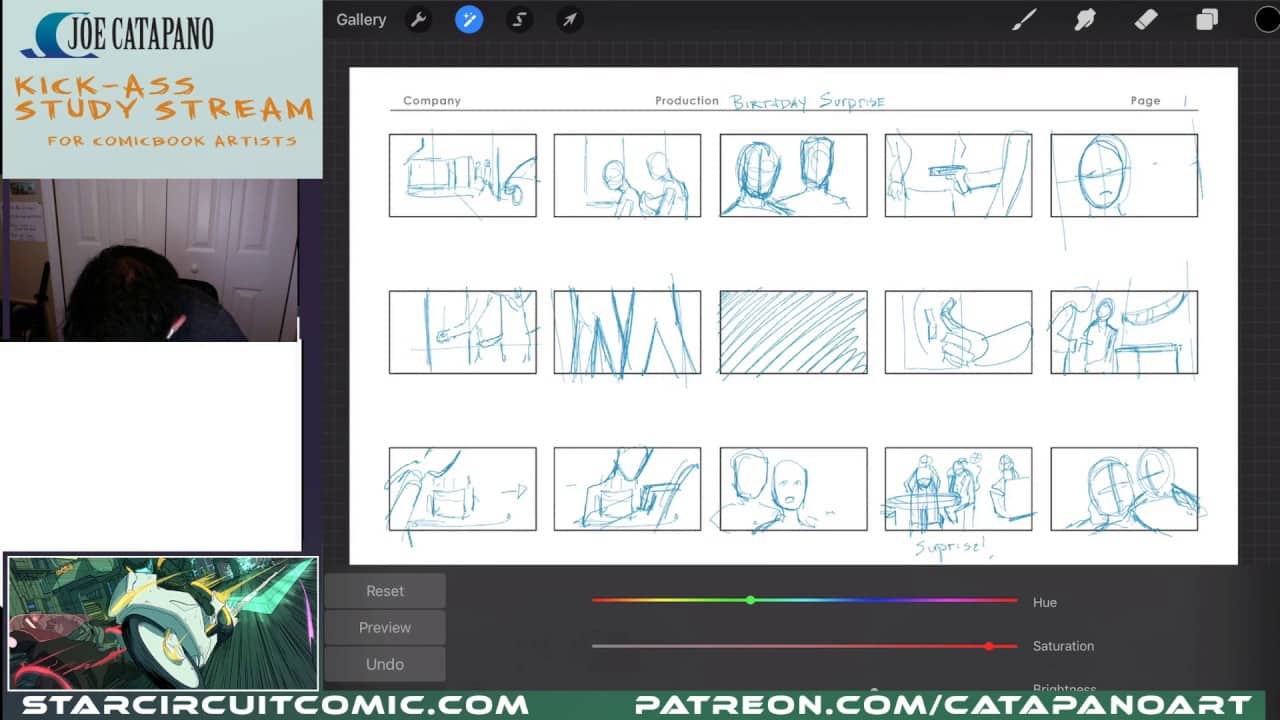Go back to the Gallery
The height and width of the screenshot is (720, 1280).
pyautogui.click(x=361, y=20)
